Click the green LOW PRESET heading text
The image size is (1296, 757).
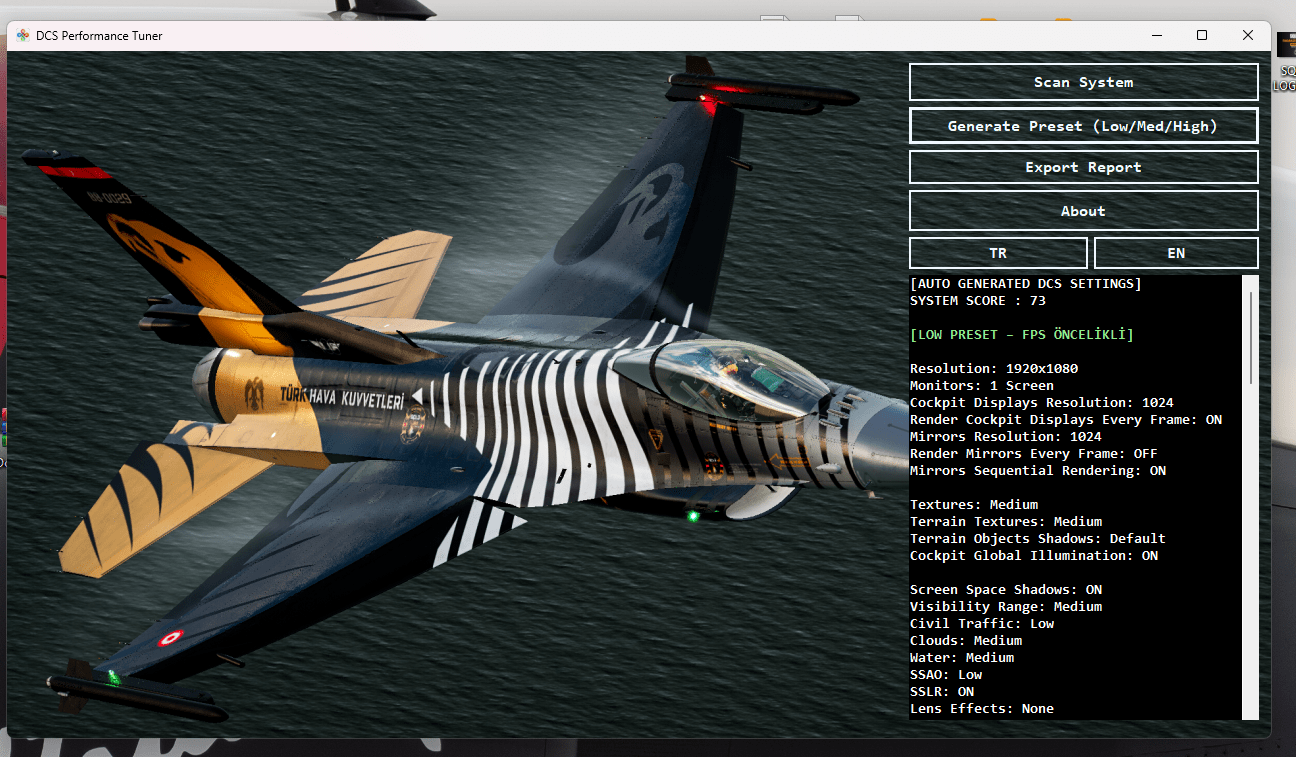[x=1022, y=335]
